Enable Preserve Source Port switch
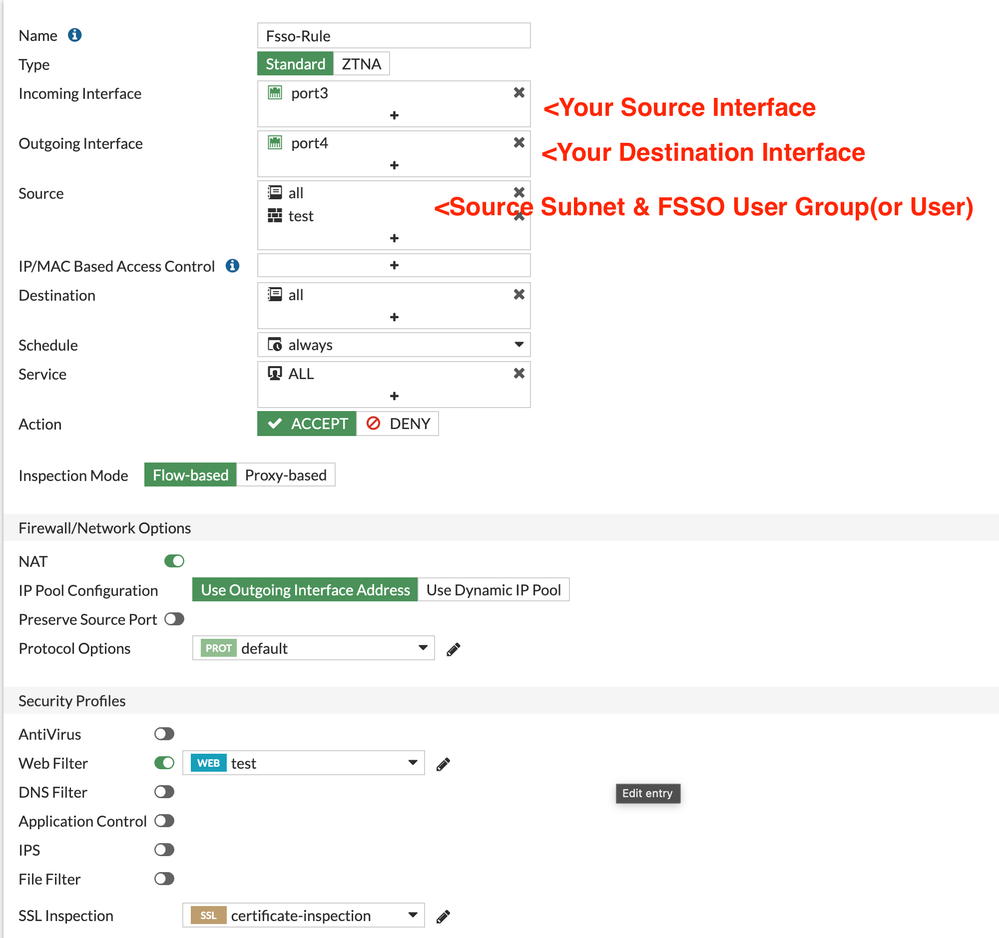The height and width of the screenshot is (938, 999). coord(174,619)
